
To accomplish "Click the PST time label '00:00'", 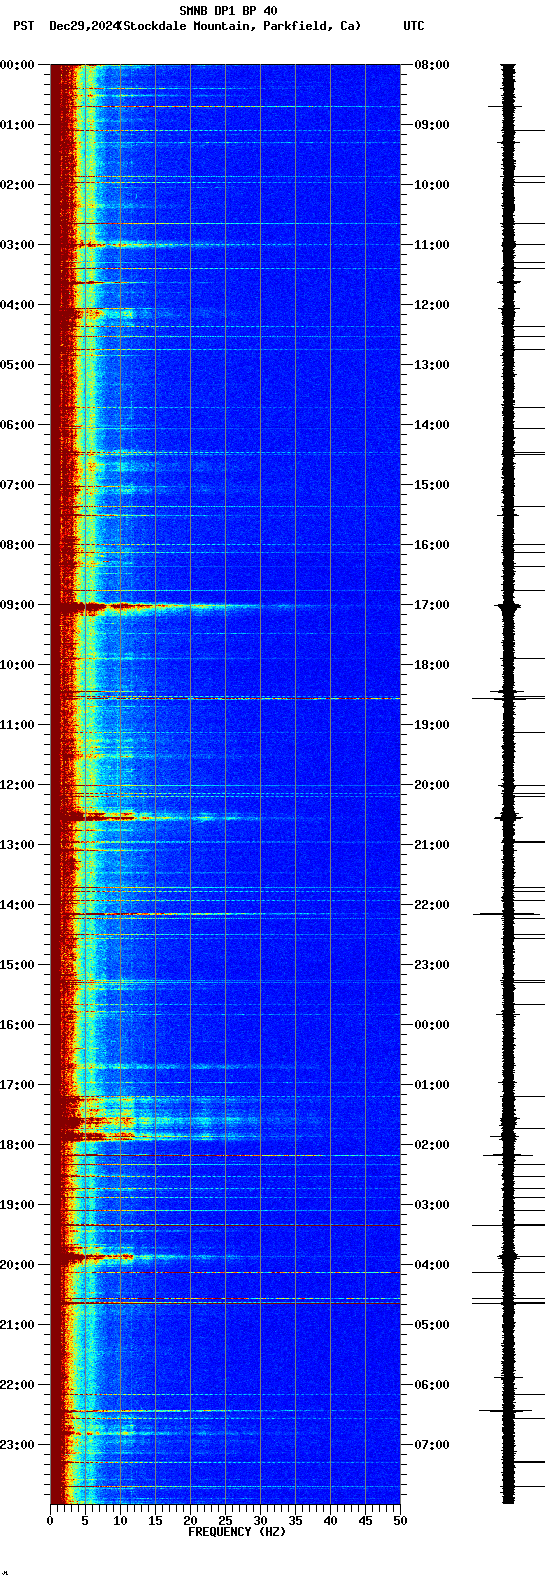I will click(x=17, y=65).
